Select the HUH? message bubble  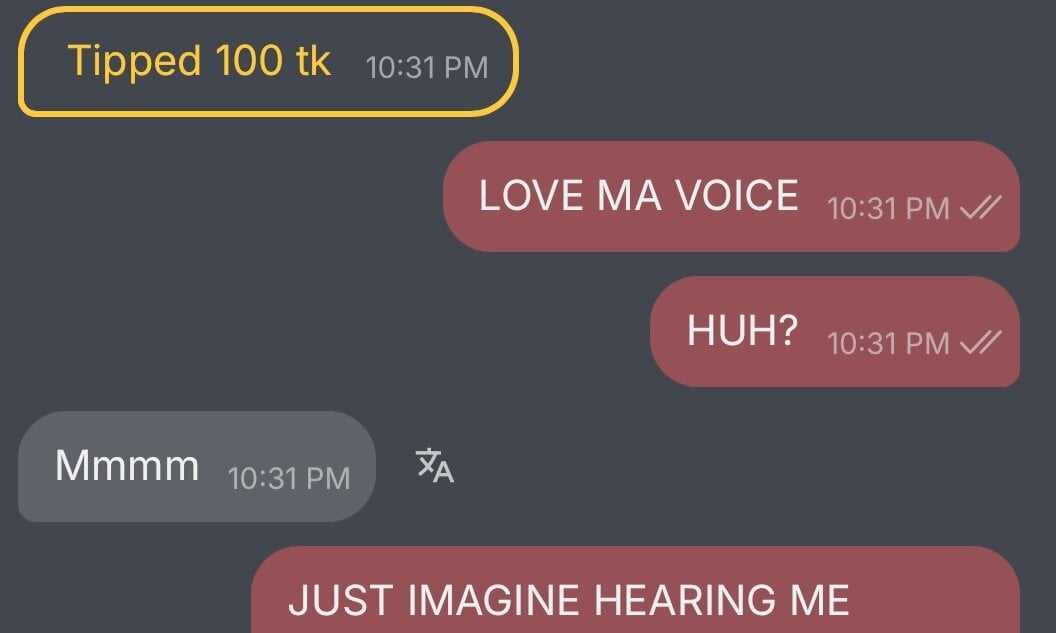(x=835, y=331)
